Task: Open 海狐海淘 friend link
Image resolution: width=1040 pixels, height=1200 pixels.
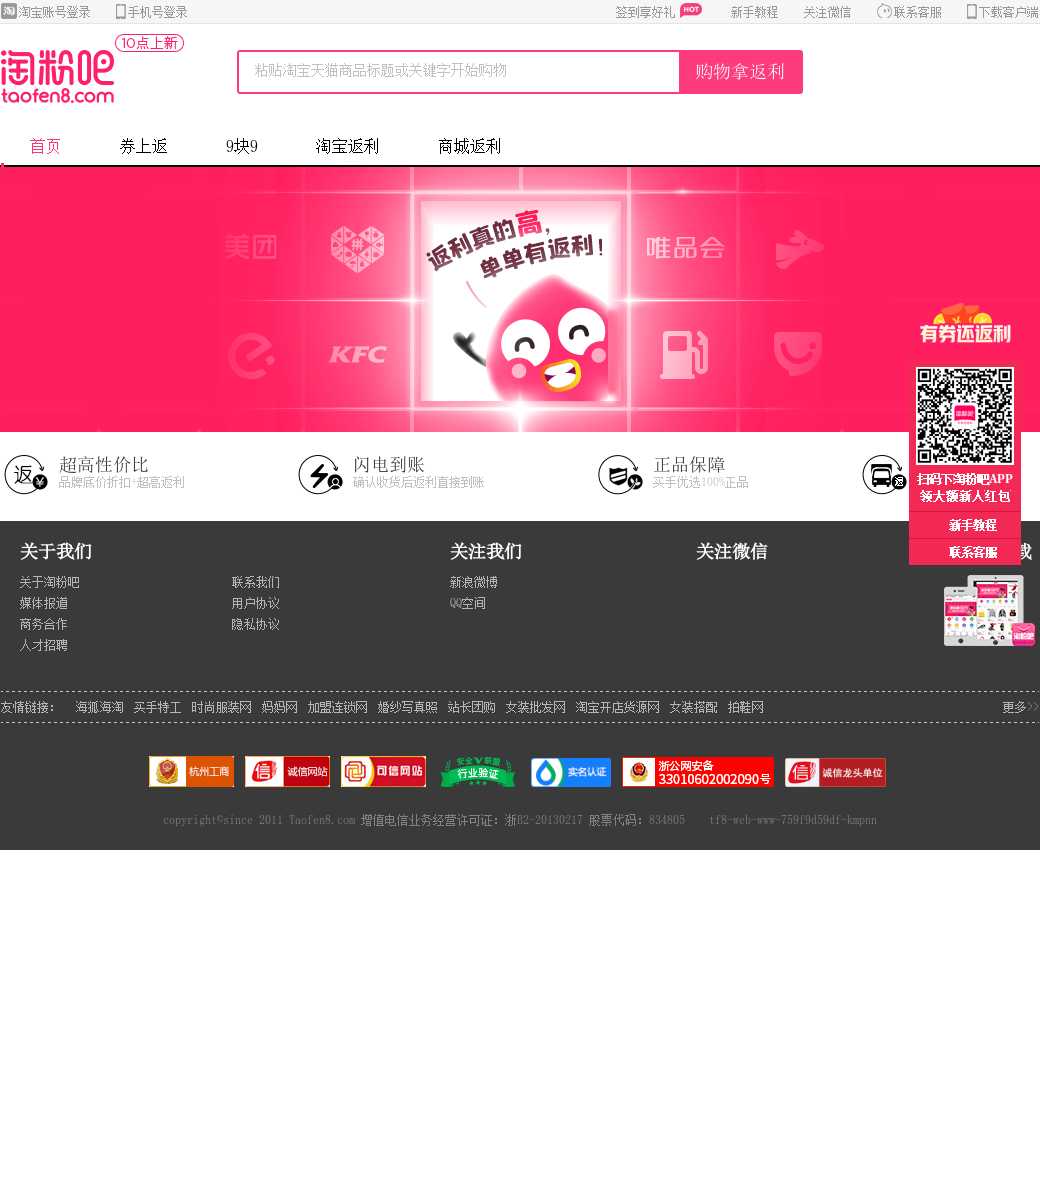Action: (x=99, y=707)
